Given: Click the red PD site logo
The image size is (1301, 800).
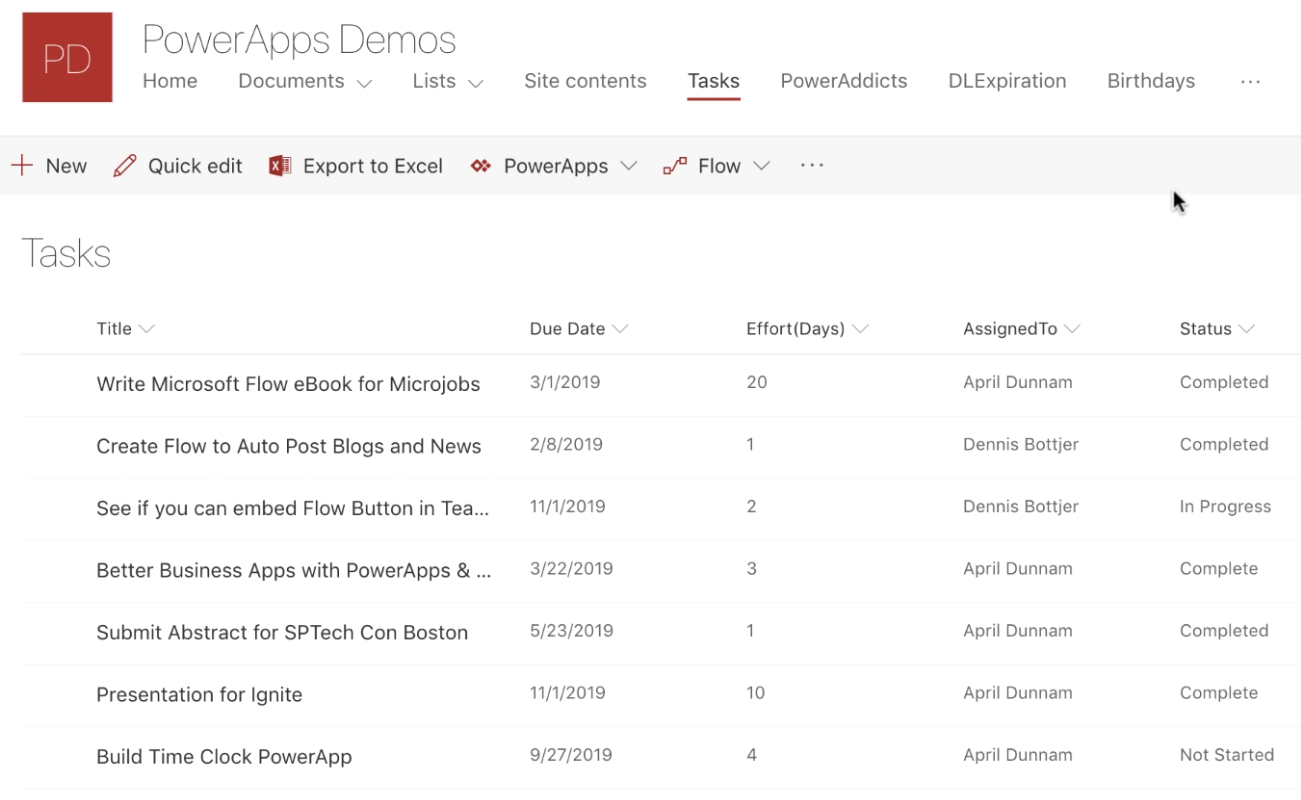Looking at the screenshot, I should [x=67, y=57].
